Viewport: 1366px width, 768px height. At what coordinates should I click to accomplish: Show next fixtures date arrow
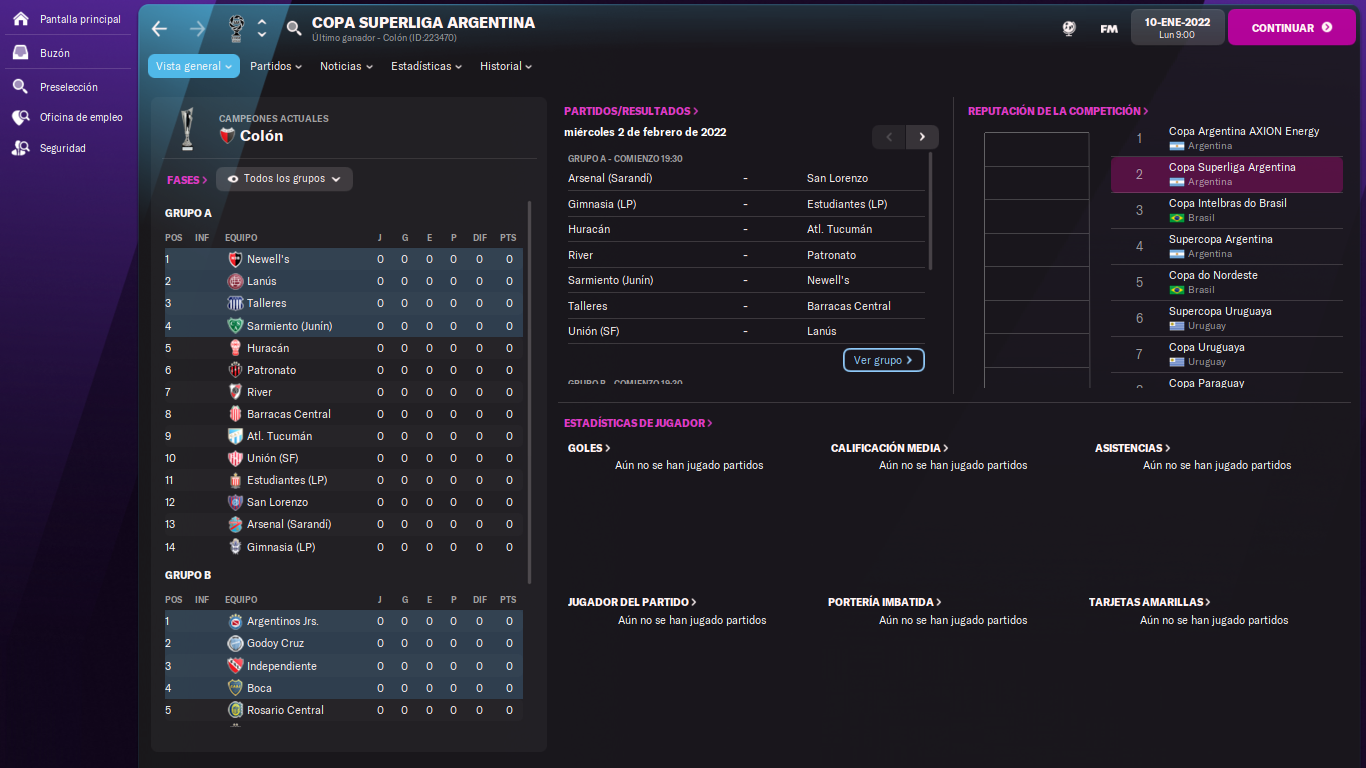[922, 137]
